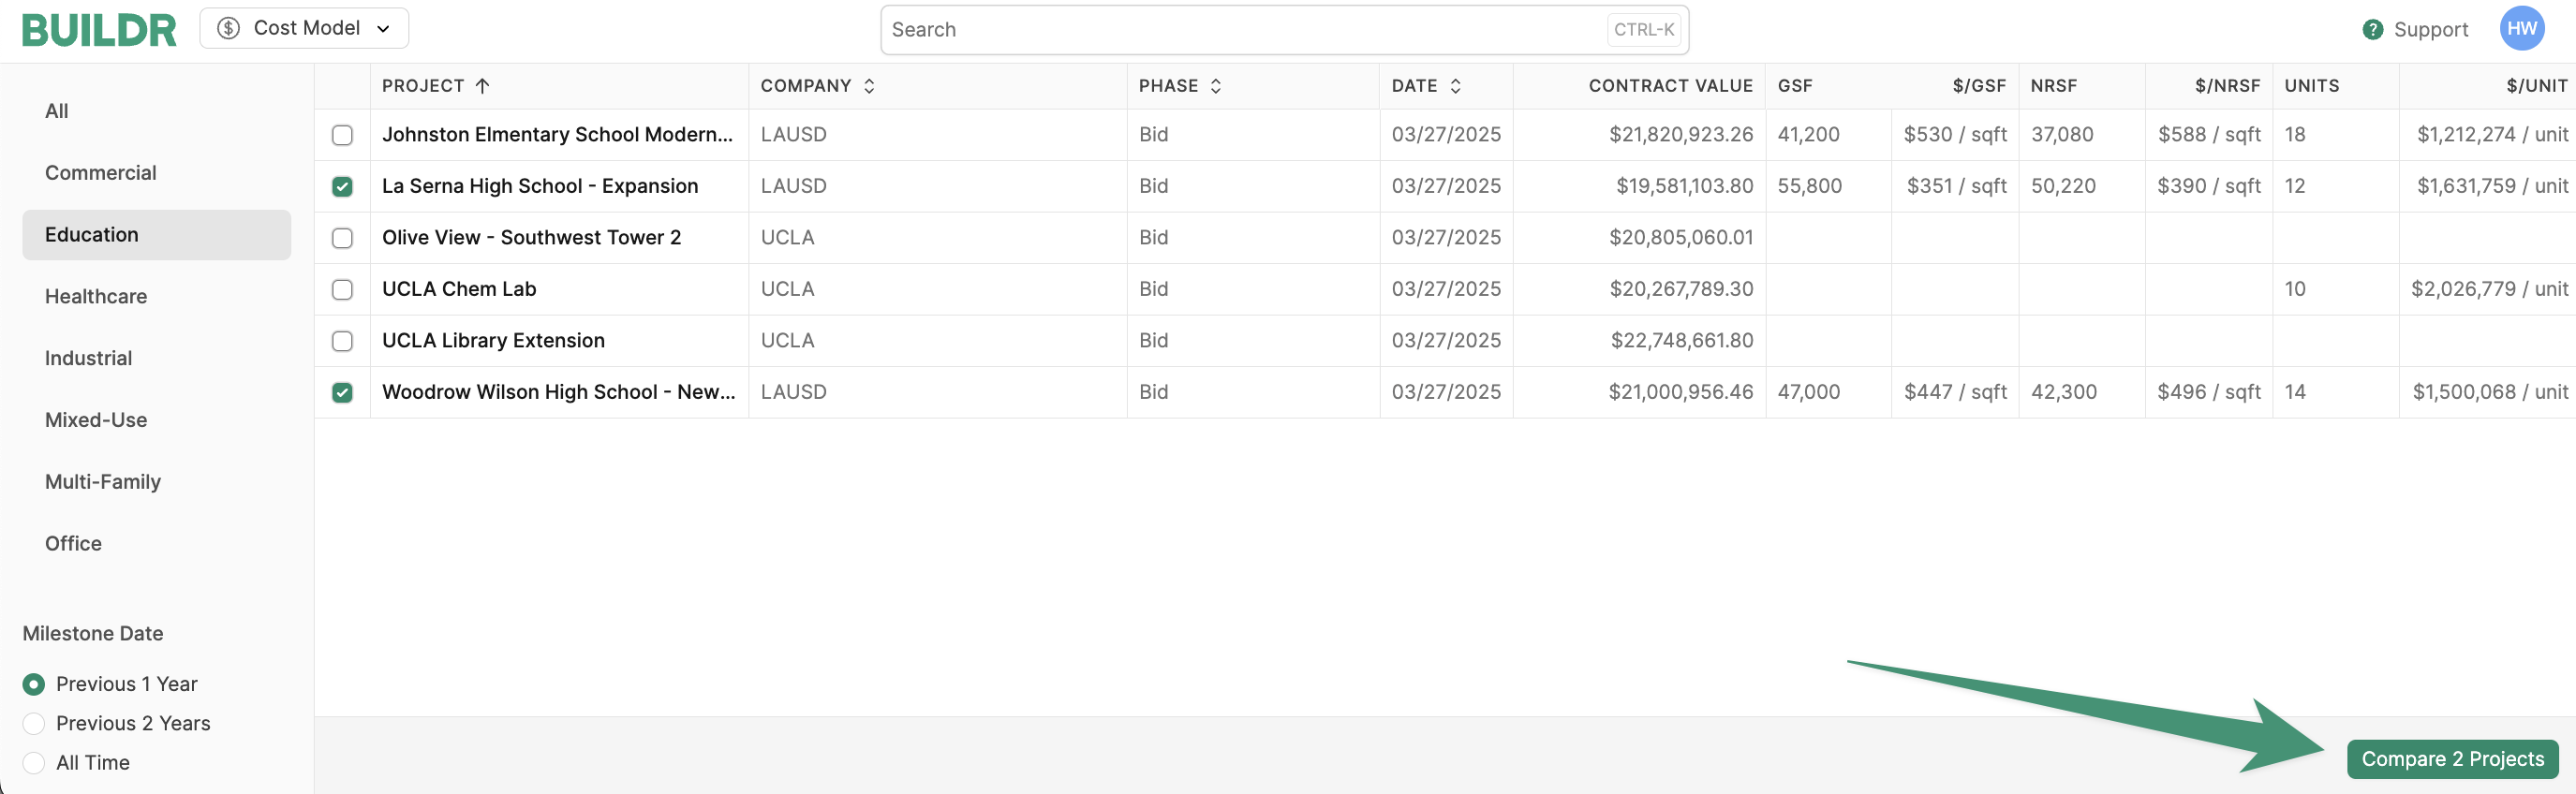Select the Healthcare category filter
This screenshot has width=2576, height=794.
157,296
